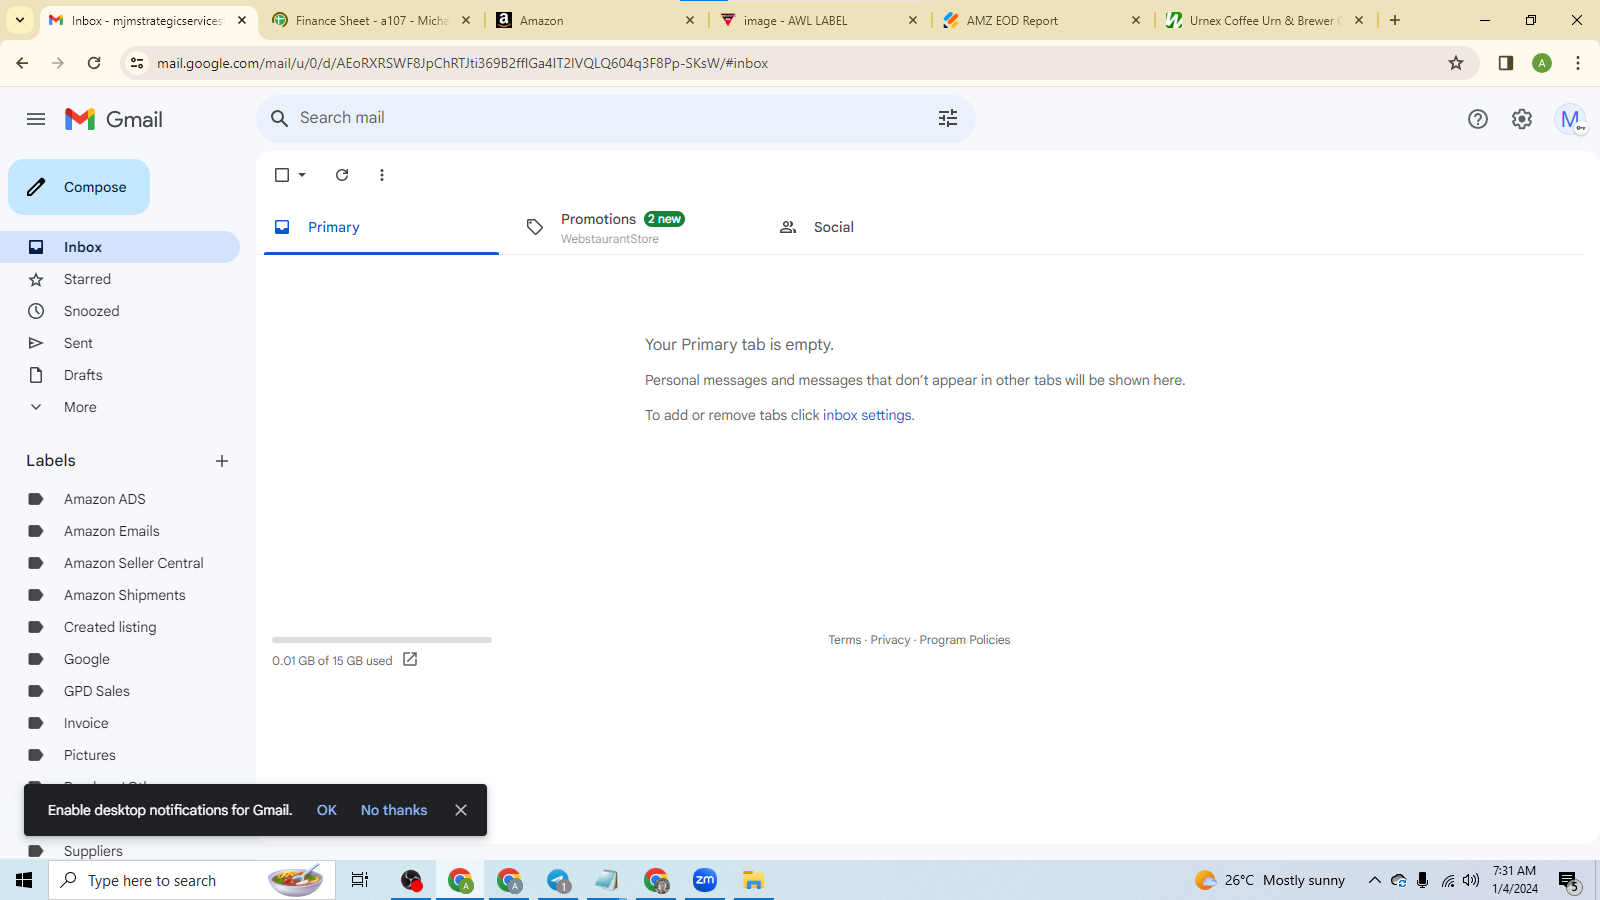
Task: View site information icon
Action: click(x=137, y=63)
